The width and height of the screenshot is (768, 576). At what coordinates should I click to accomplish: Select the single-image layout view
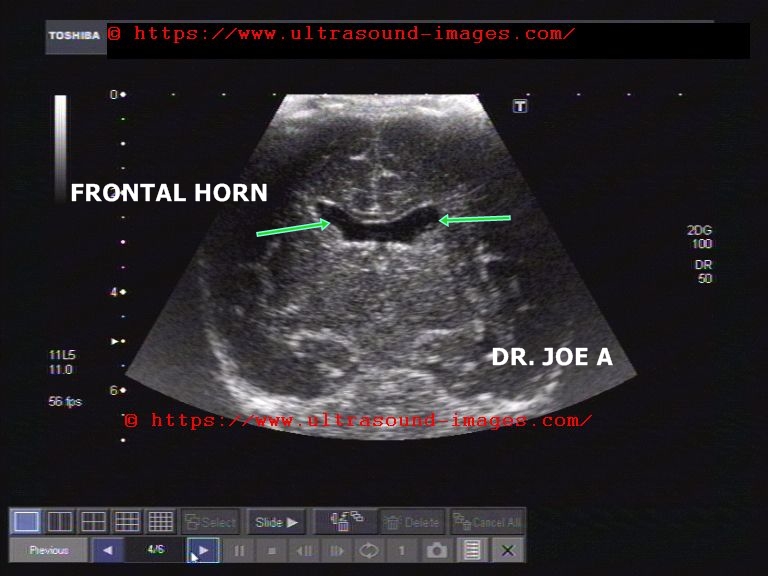click(x=27, y=522)
